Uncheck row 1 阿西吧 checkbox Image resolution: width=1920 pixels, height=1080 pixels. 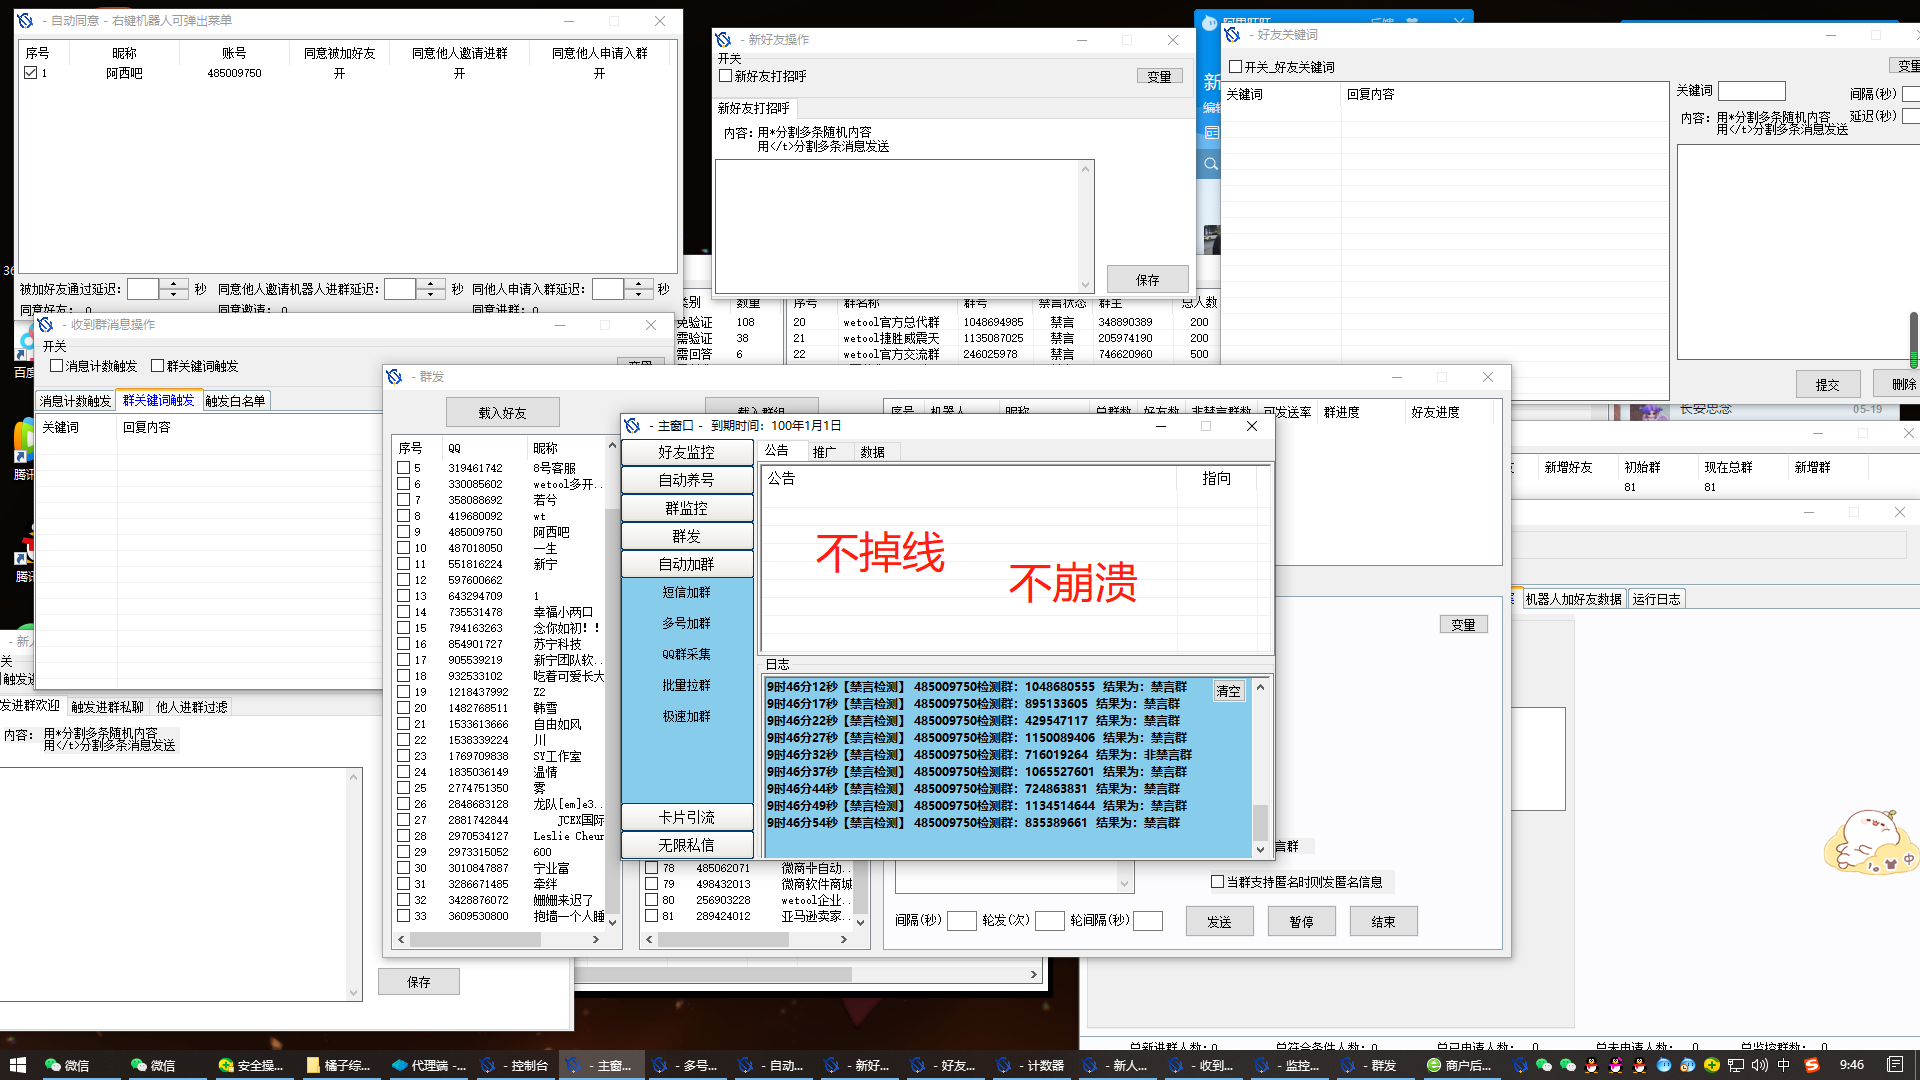click(x=31, y=73)
